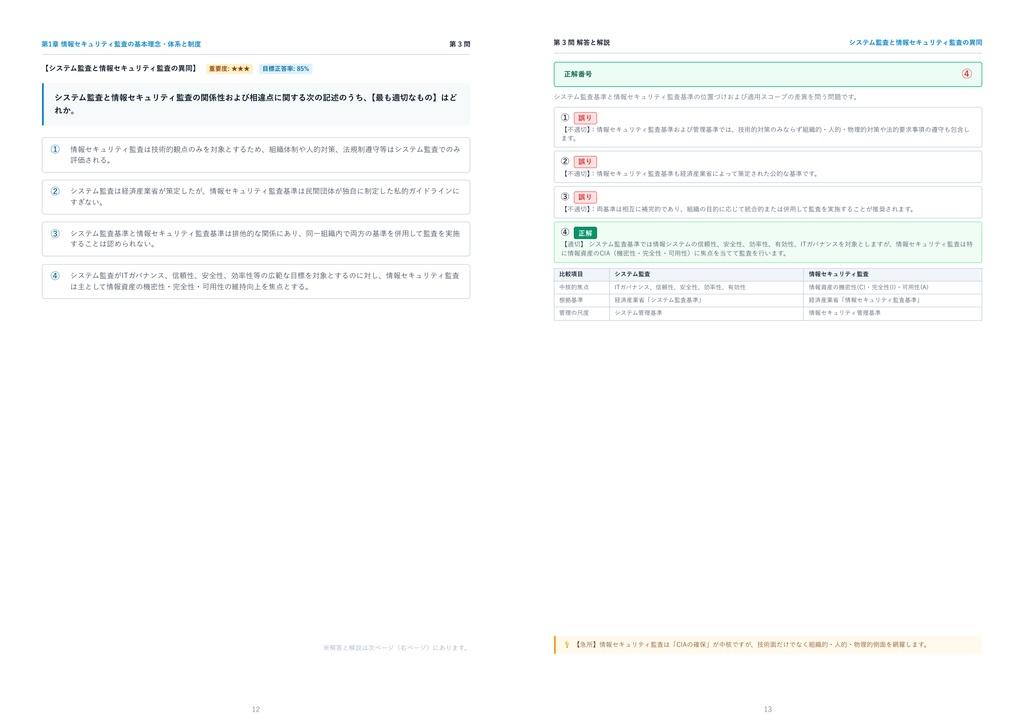Click the '誤り' badge in explanation ①
Image resolution: width=1024 pixels, height=724 pixels.
tap(585, 118)
